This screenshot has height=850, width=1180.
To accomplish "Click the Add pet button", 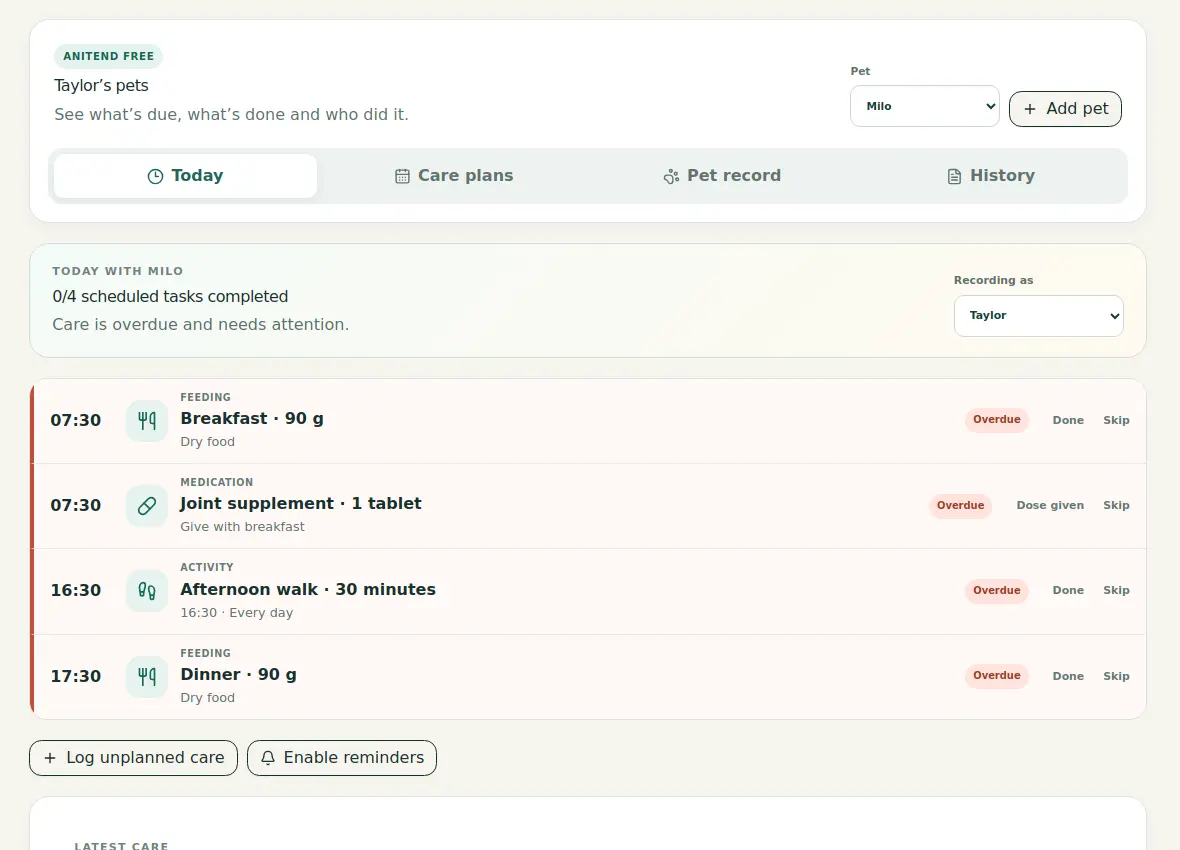I will click(x=1065, y=109).
